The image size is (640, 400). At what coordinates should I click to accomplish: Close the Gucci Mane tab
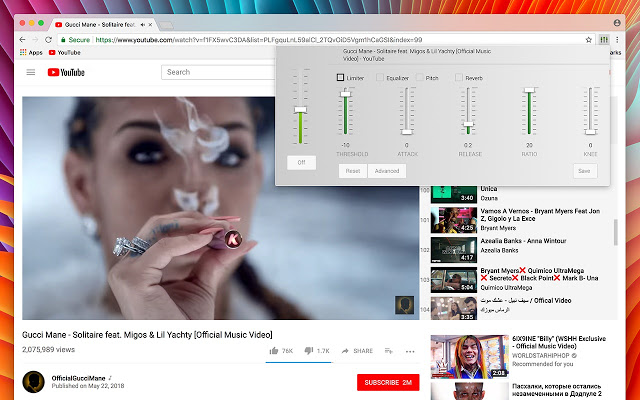point(150,24)
